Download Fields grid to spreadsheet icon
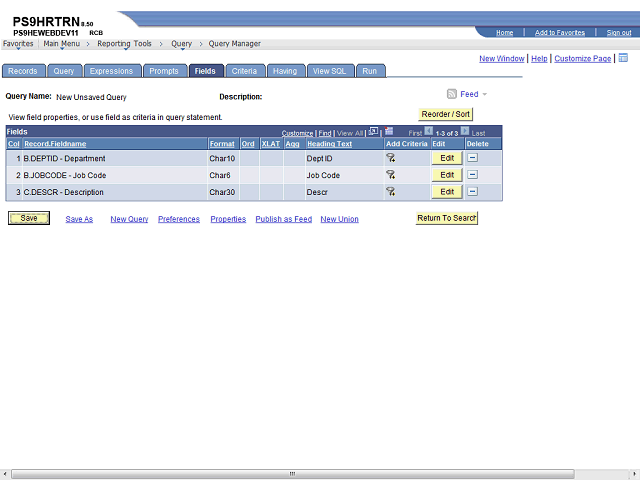This screenshot has width=640, height=480. [389, 131]
